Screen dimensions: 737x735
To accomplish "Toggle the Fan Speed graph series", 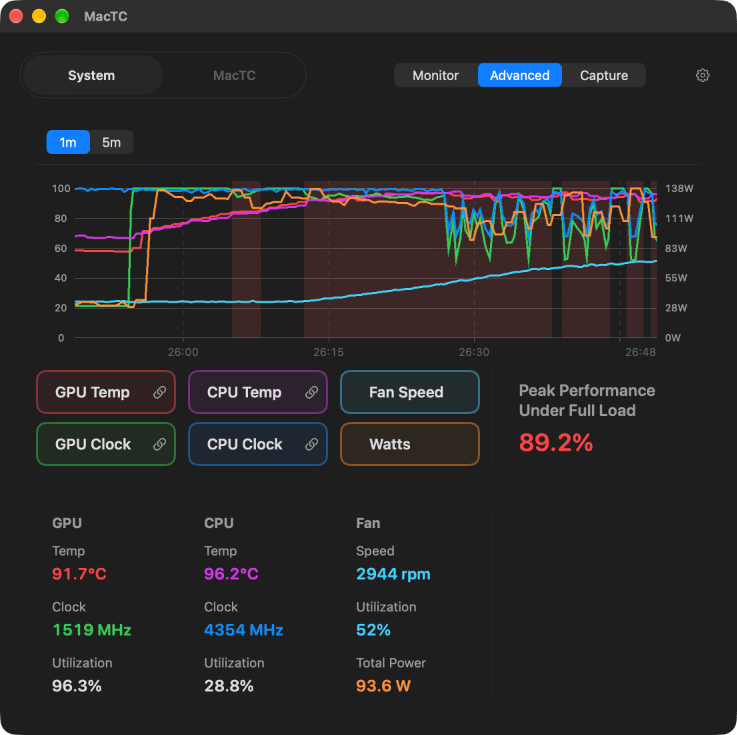I will click(409, 392).
